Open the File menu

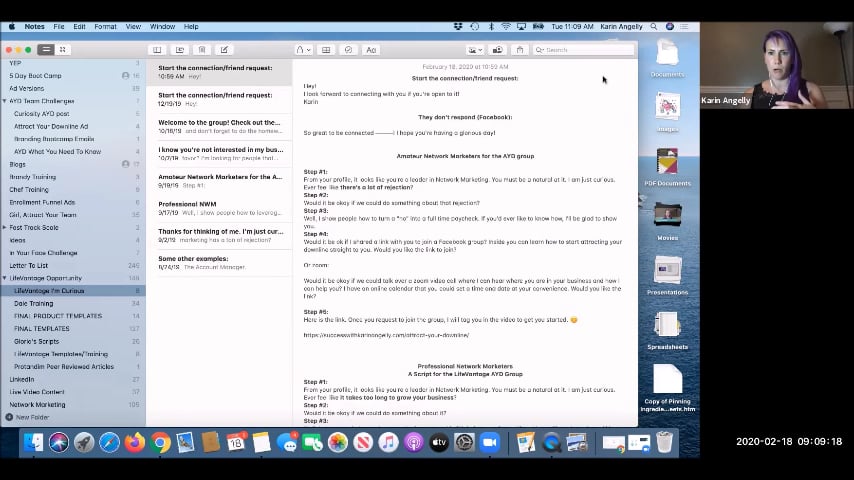tap(59, 26)
